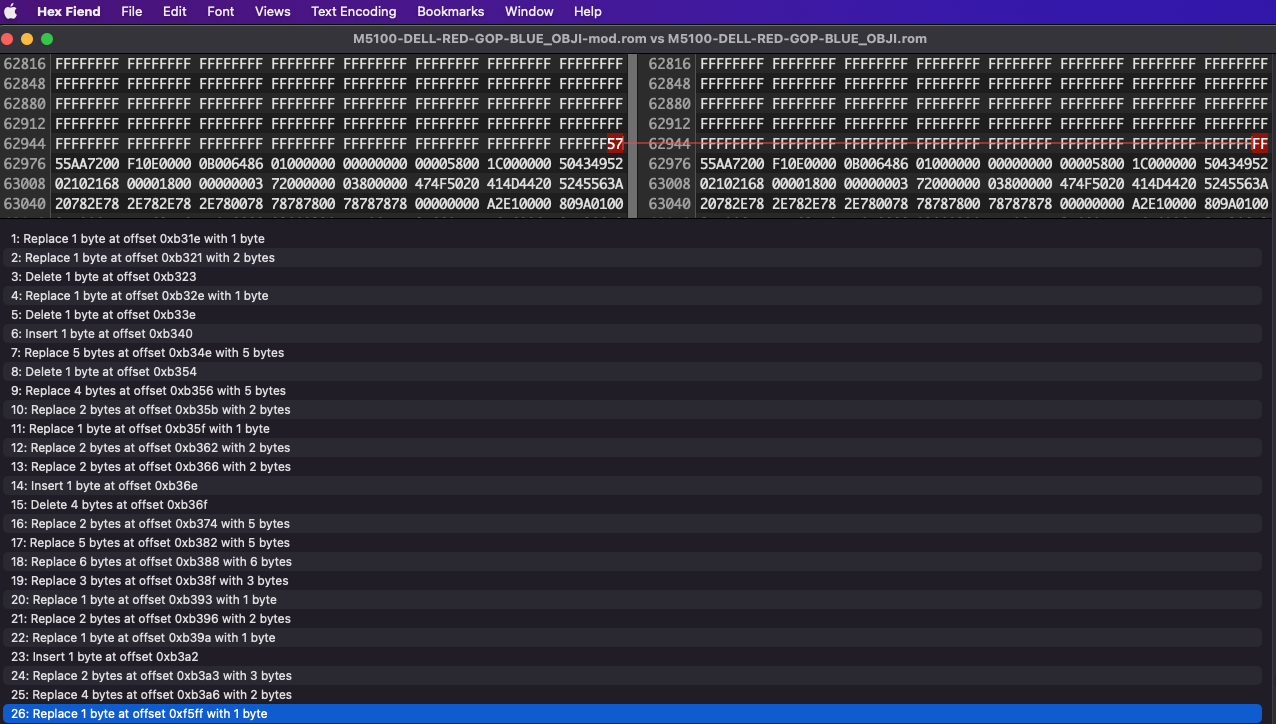Select diff 24: Replace at offset 0xb3a3
Viewport: 1276px width, 724px height.
(x=632, y=676)
